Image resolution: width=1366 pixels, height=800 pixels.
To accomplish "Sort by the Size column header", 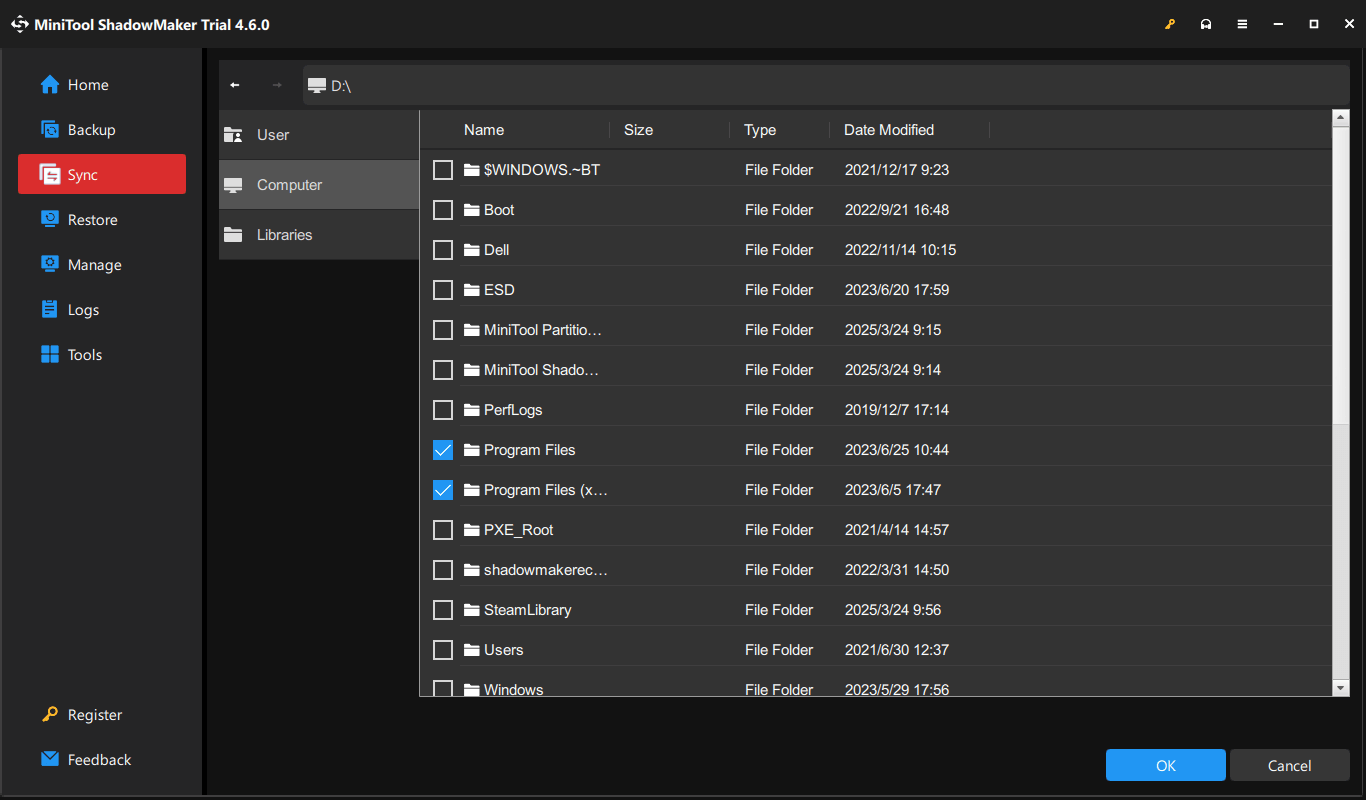I will 638,130.
